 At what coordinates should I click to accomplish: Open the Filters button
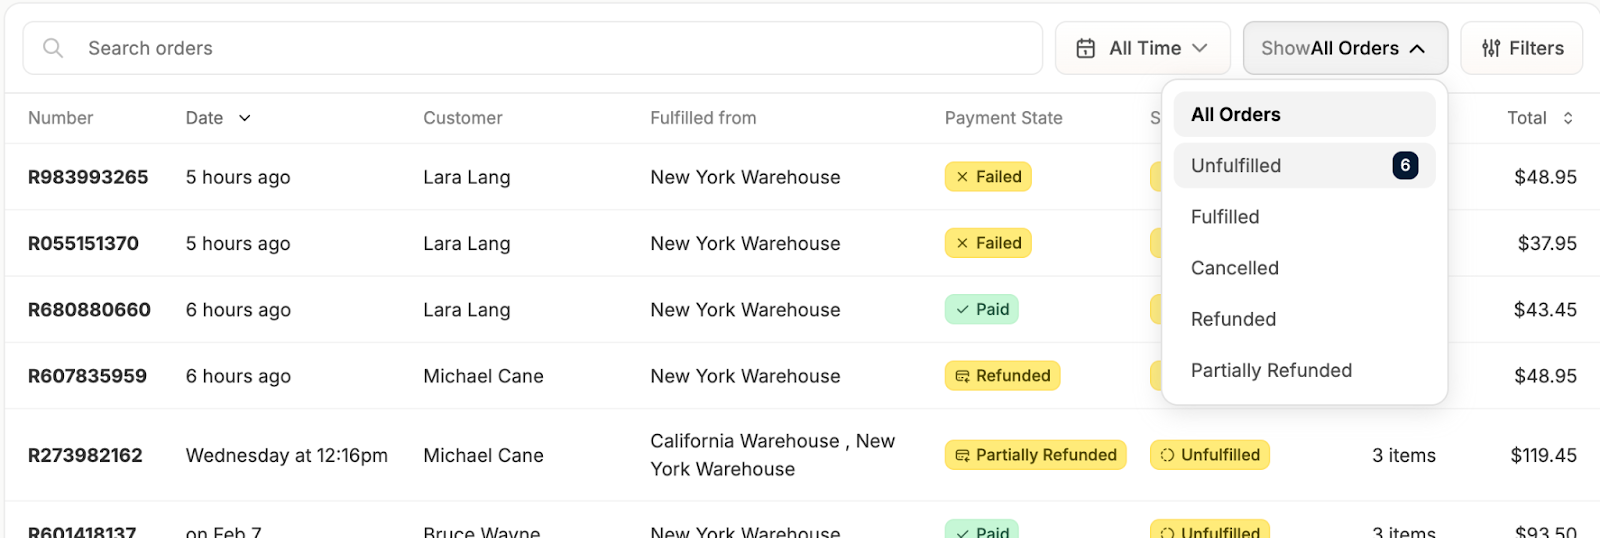1522,48
